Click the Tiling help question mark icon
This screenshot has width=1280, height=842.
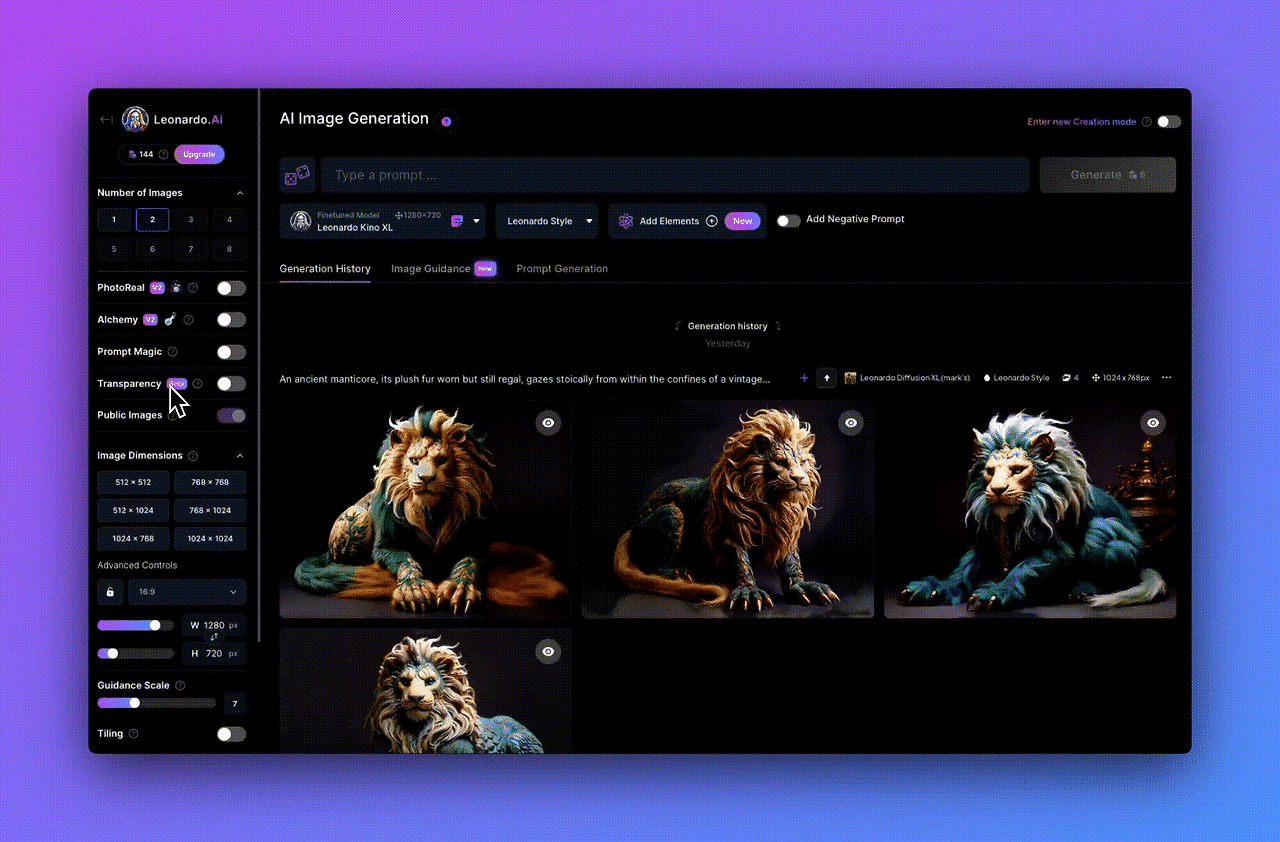(x=134, y=734)
